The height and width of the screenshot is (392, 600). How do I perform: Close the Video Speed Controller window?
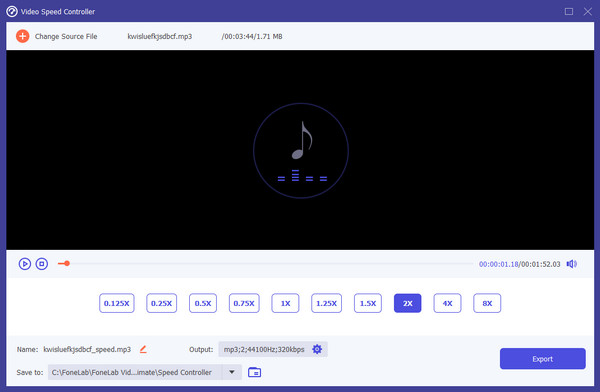(588, 11)
